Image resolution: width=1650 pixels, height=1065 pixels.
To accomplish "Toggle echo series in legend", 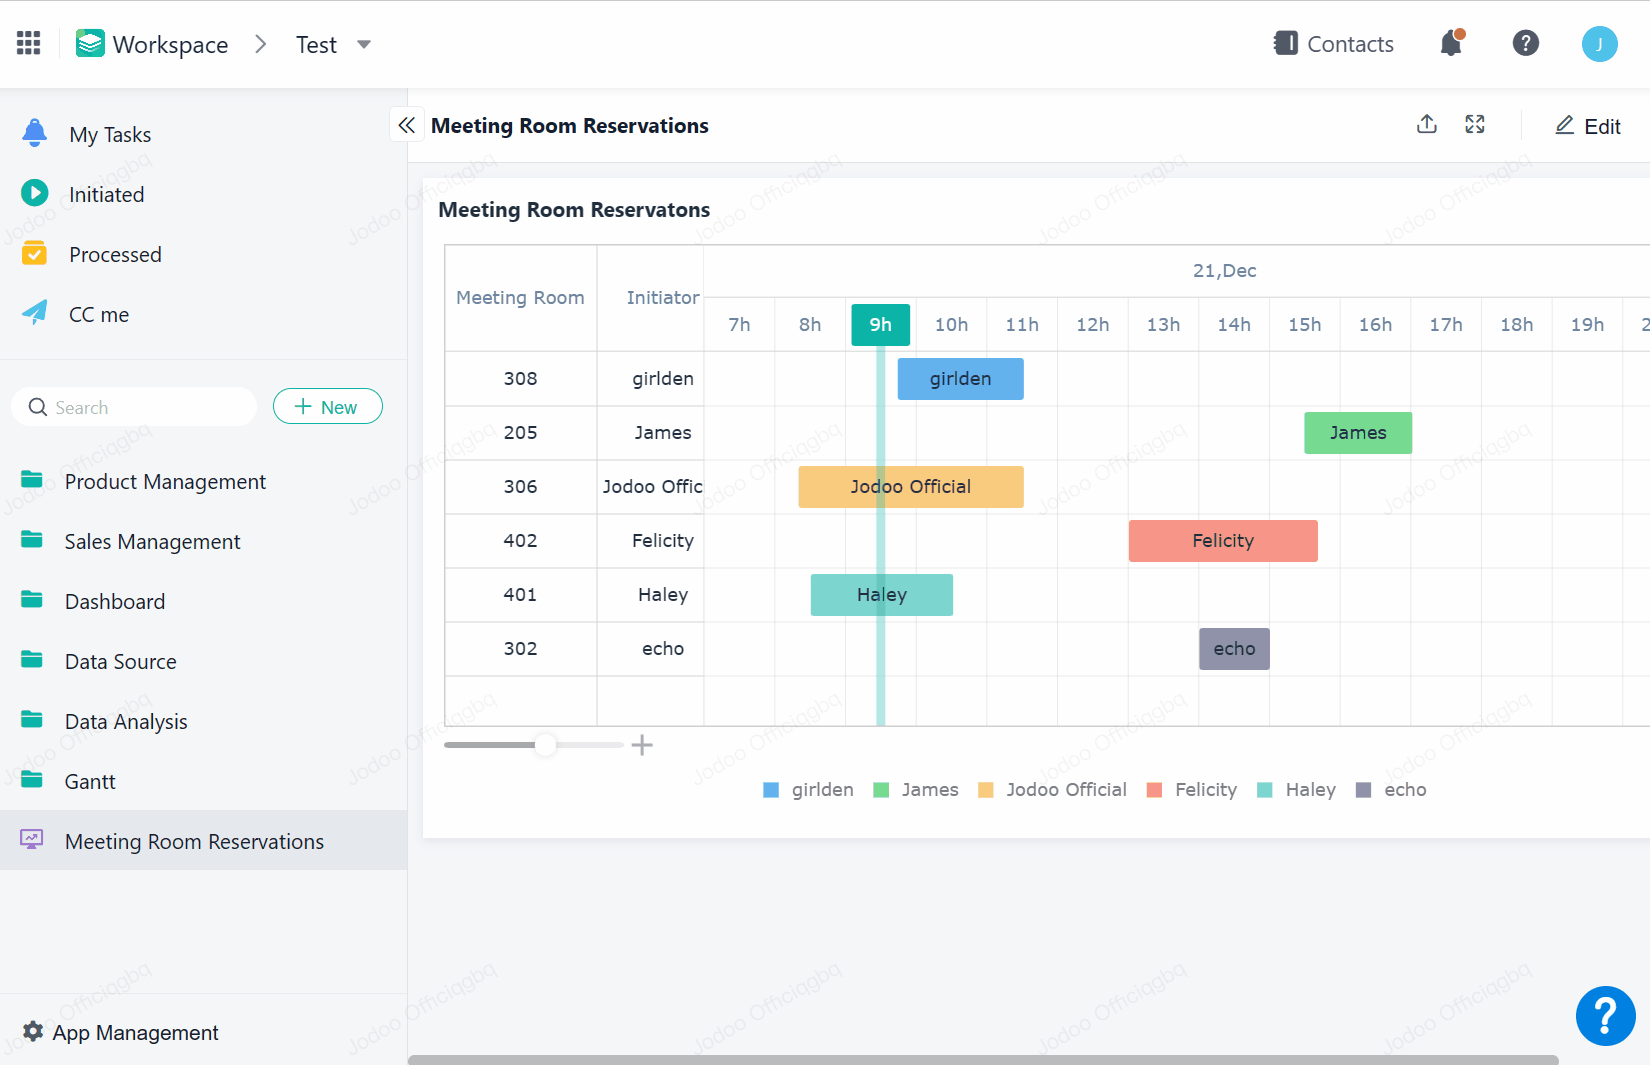I will pyautogui.click(x=1391, y=790).
